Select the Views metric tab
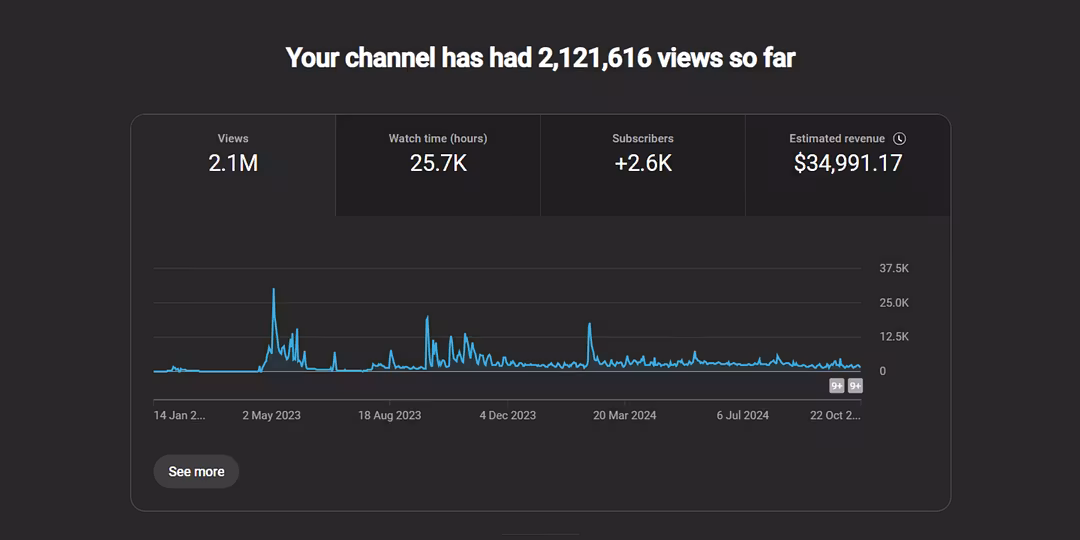1080x540 pixels. click(x=233, y=154)
